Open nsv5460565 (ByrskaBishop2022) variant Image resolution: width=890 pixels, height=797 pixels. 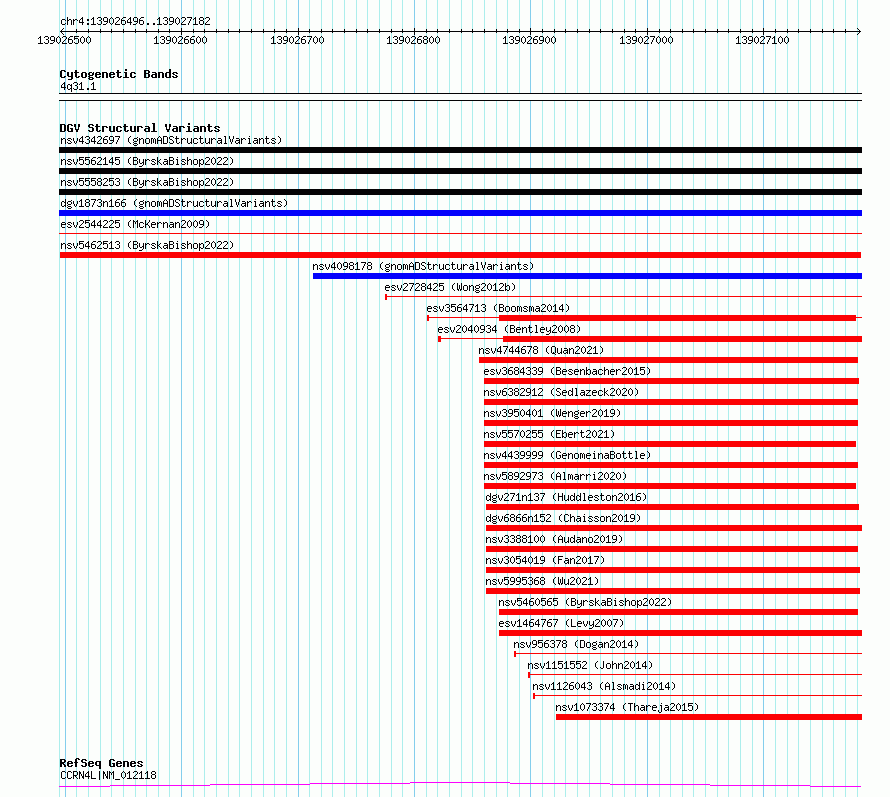click(585, 602)
